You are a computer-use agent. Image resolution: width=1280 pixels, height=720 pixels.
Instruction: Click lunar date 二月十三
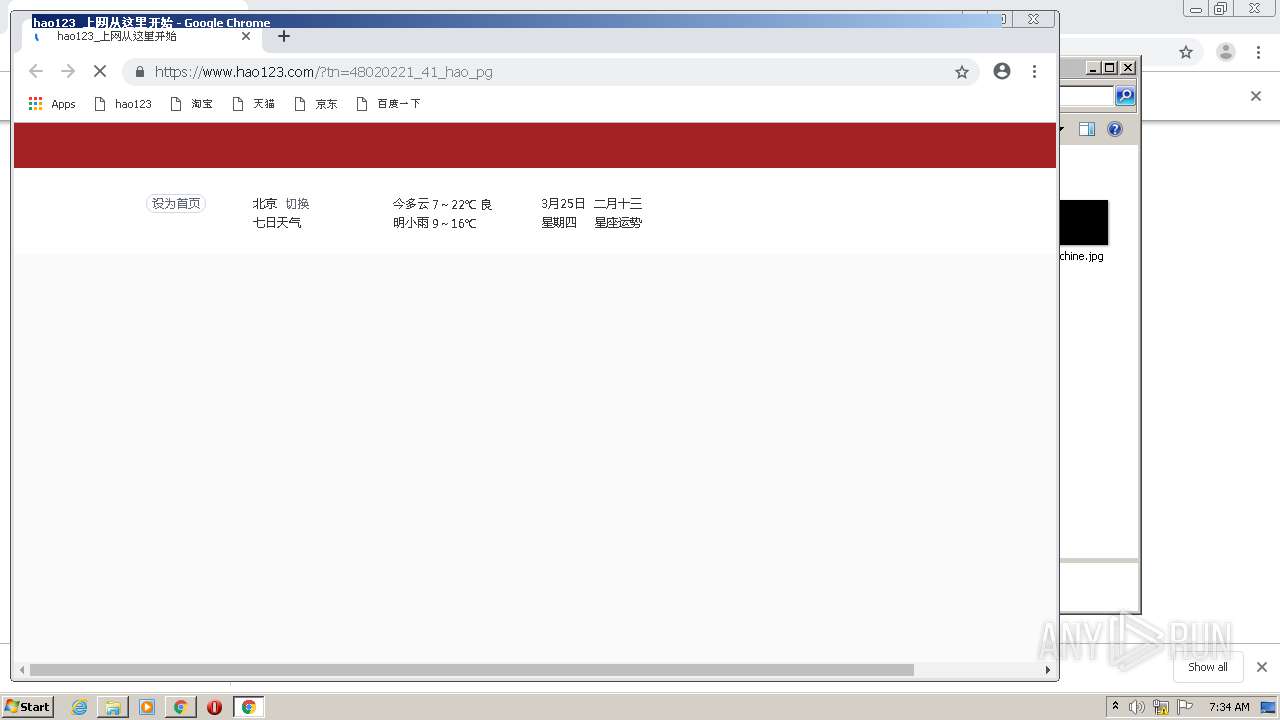[618, 204]
